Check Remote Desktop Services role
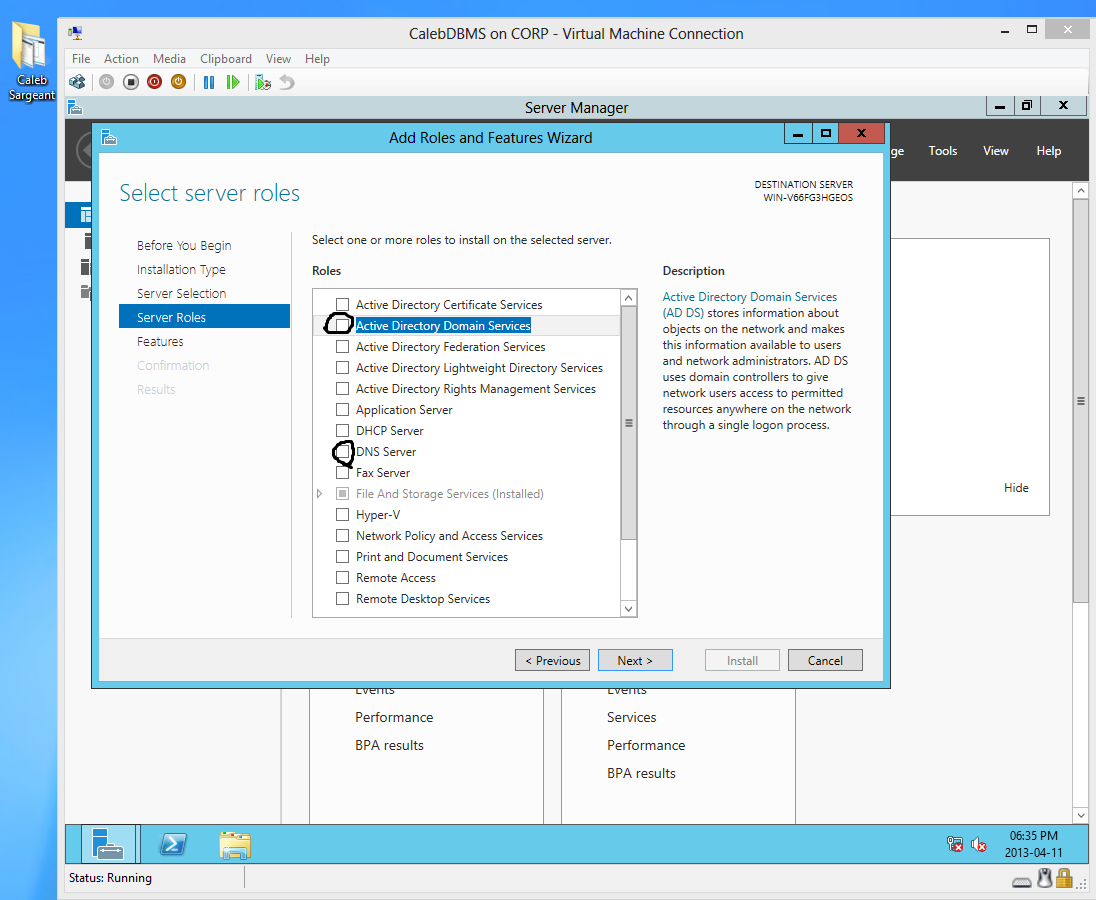Image resolution: width=1096 pixels, height=900 pixels. (x=342, y=599)
